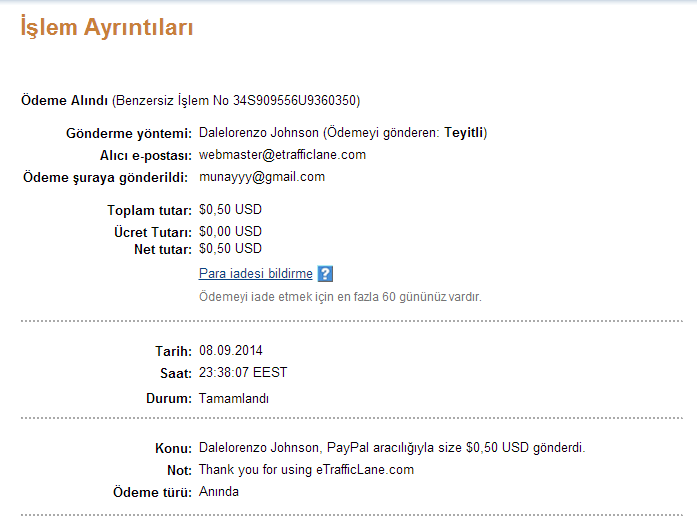
Task: Click the blue question mark help icon
Action: (x=325, y=274)
